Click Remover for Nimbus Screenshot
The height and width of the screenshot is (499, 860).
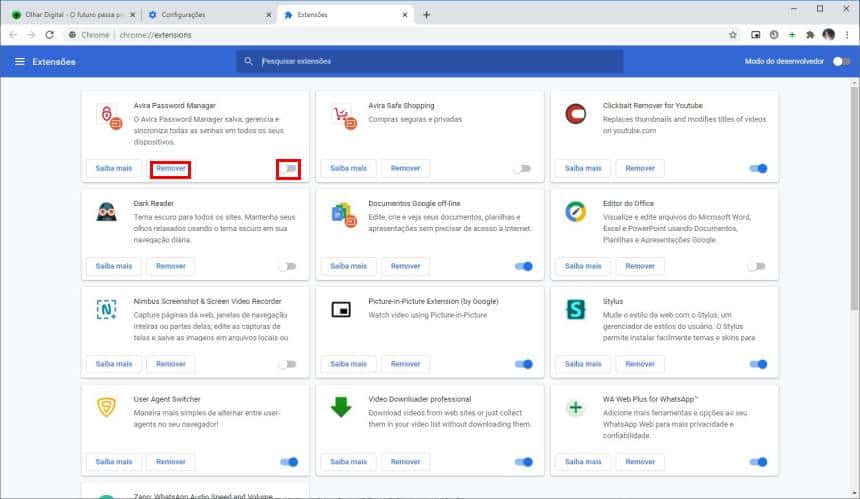tap(171, 364)
